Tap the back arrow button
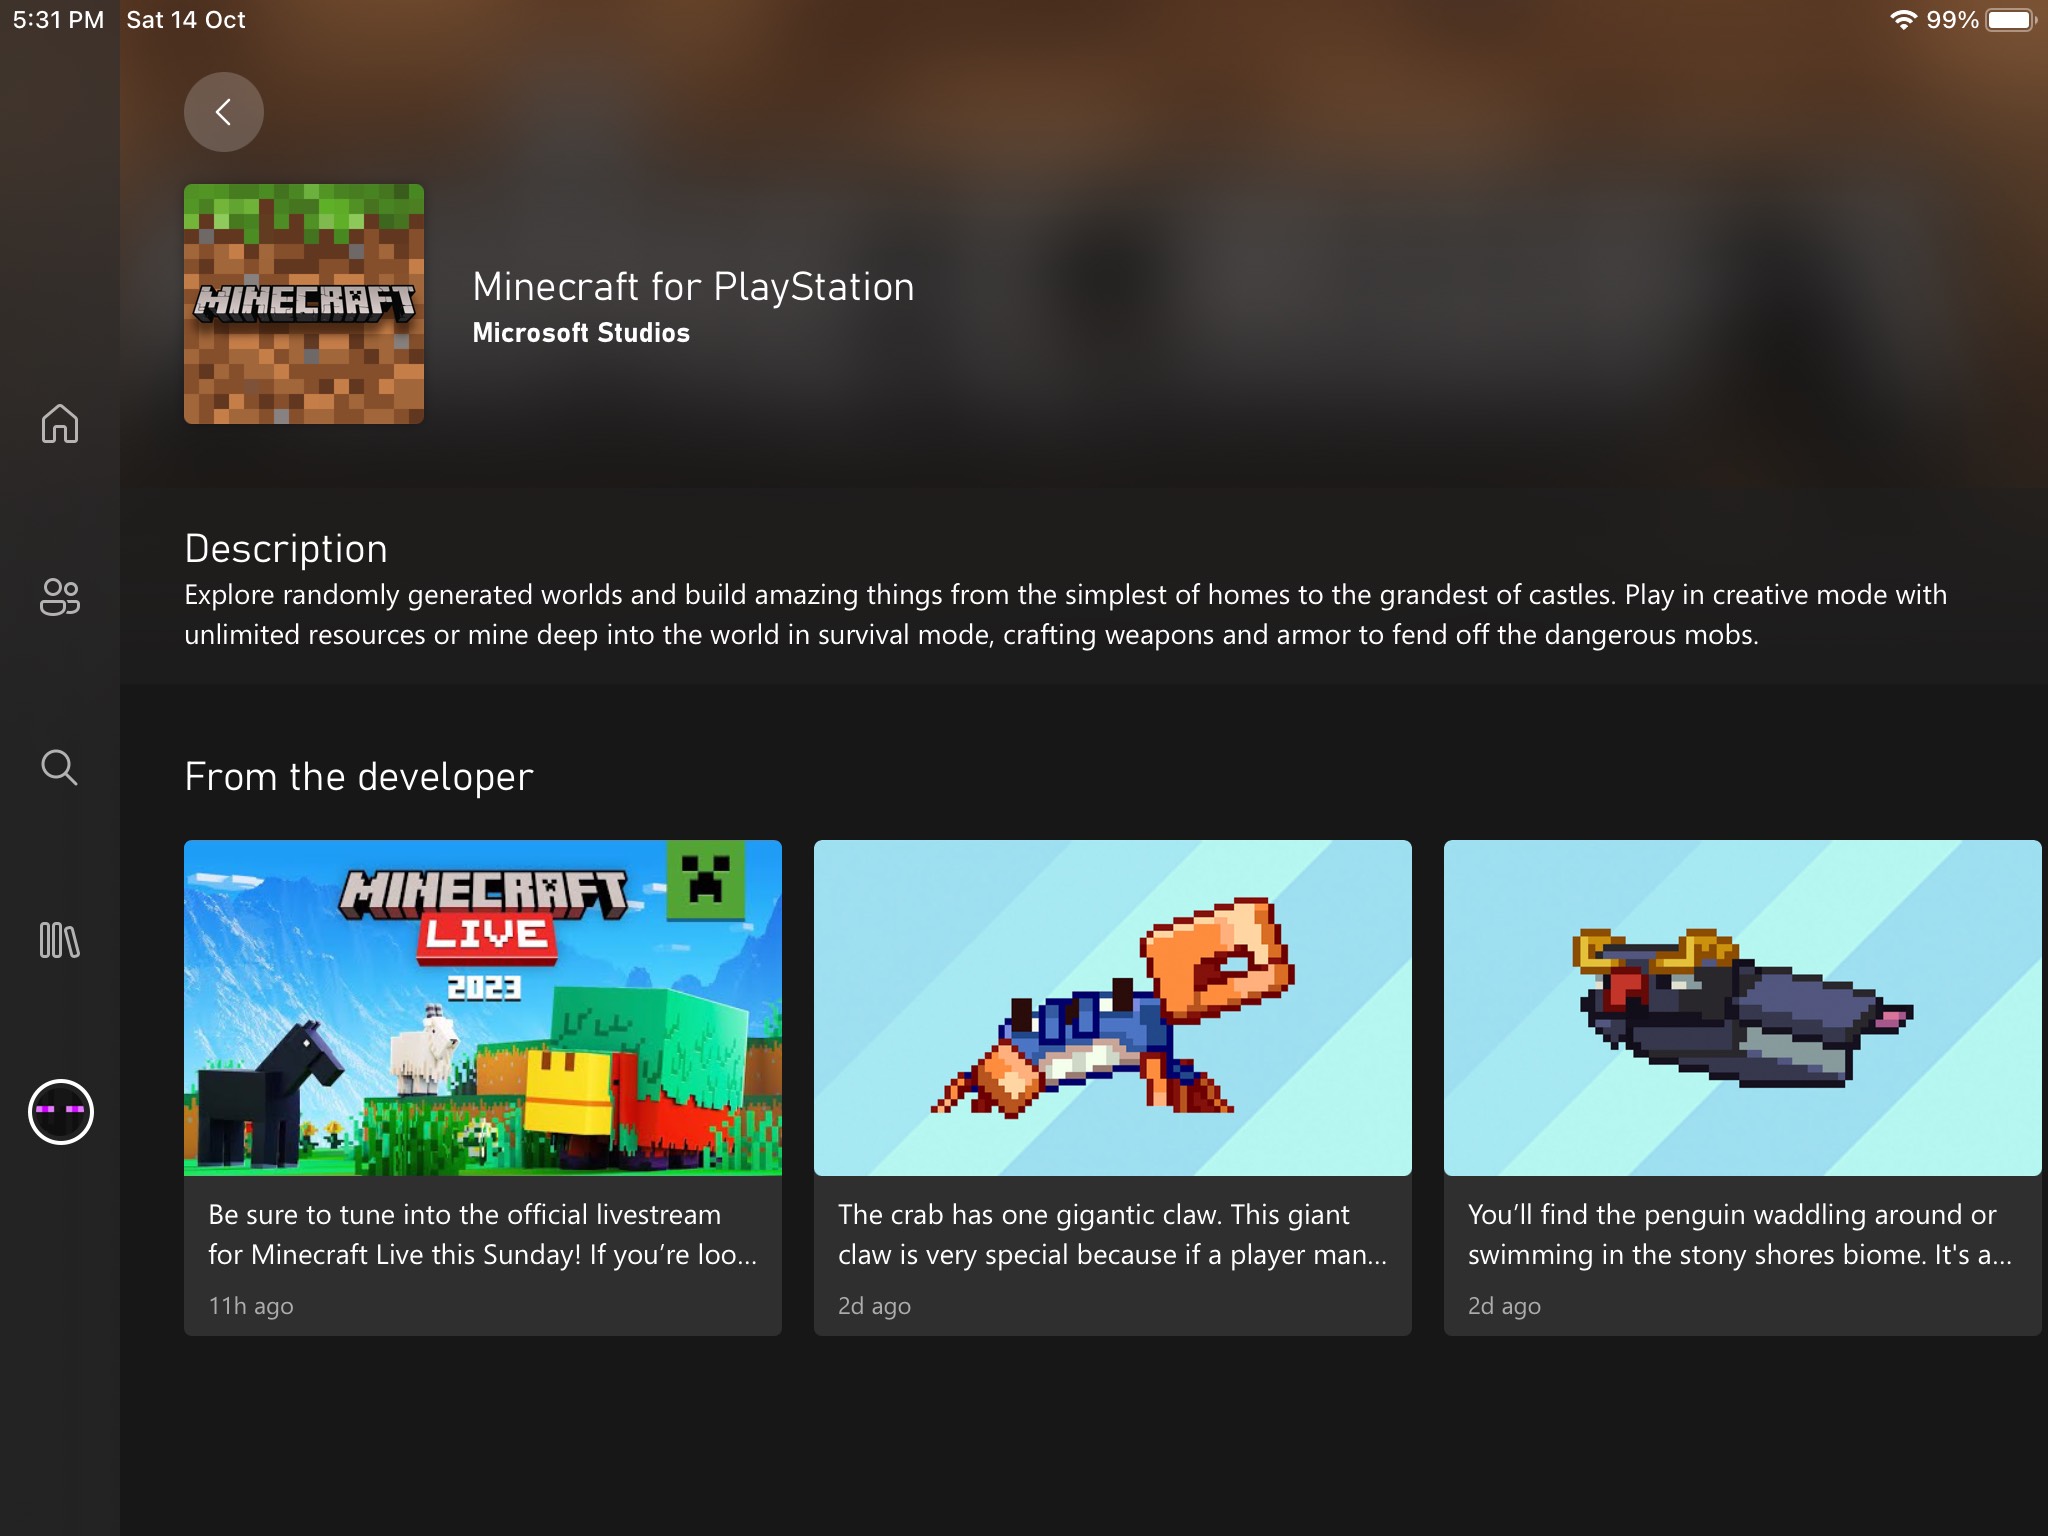2048x1536 pixels. 223,112
